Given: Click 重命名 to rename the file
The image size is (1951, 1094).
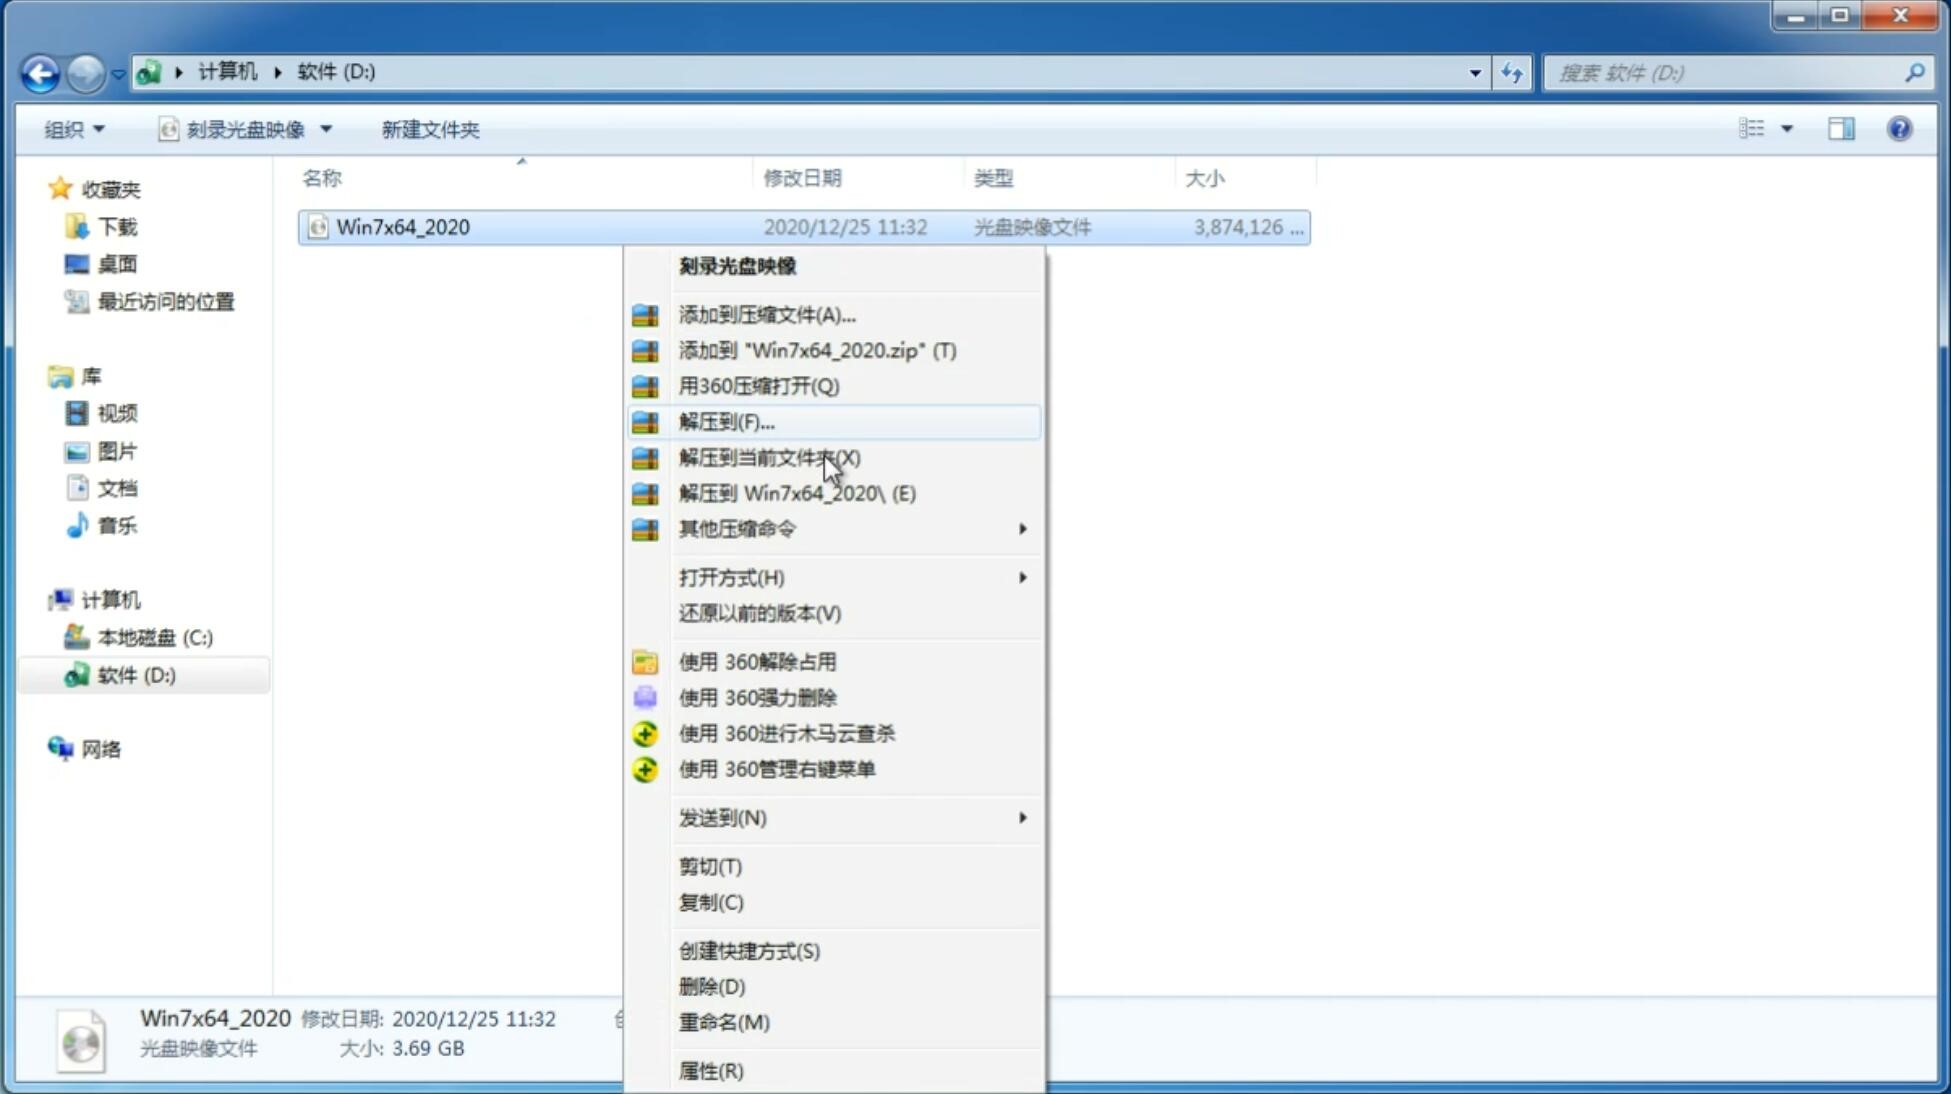Looking at the screenshot, I should tap(724, 1022).
